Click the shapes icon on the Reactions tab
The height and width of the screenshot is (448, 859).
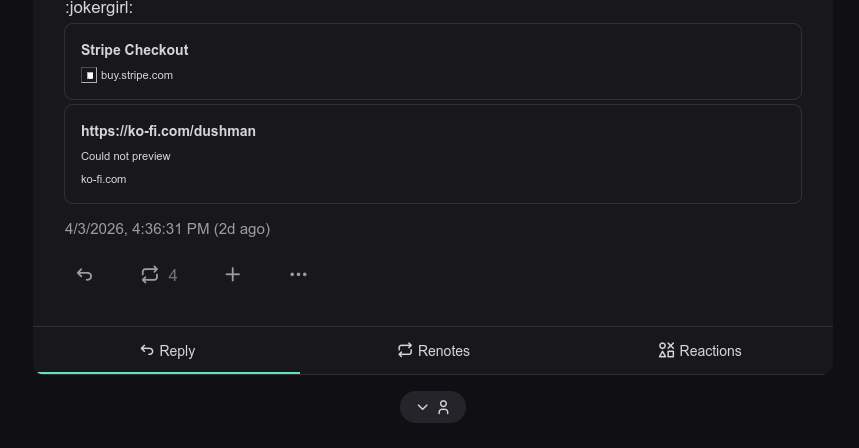click(x=666, y=350)
